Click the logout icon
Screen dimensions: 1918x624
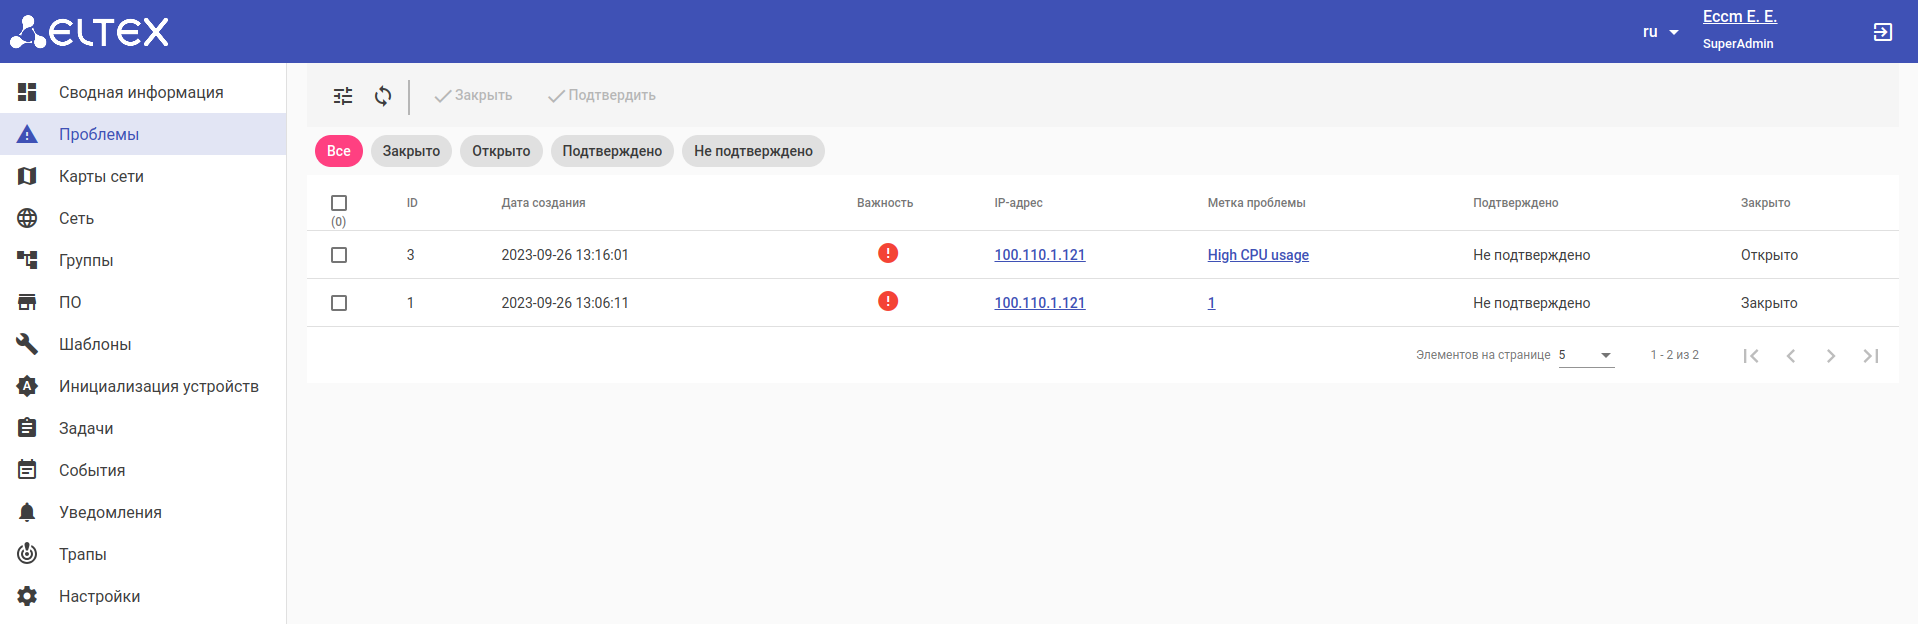pyautogui.click(x=1882, y=32)
